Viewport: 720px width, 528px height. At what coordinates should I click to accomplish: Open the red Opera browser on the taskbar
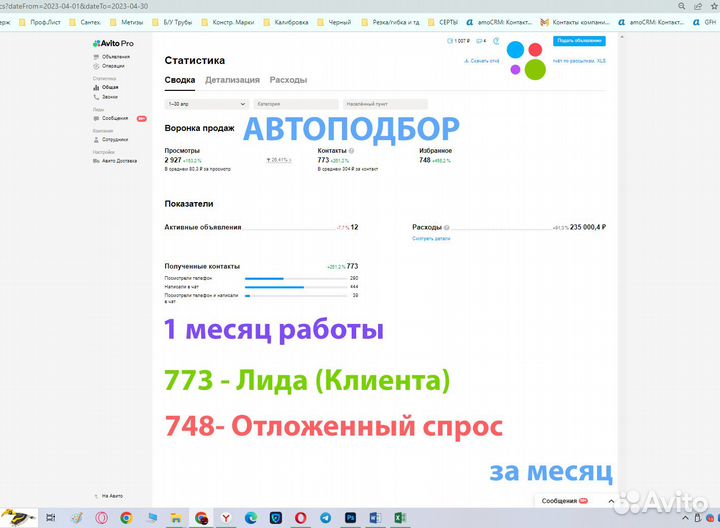pos(300,518)
